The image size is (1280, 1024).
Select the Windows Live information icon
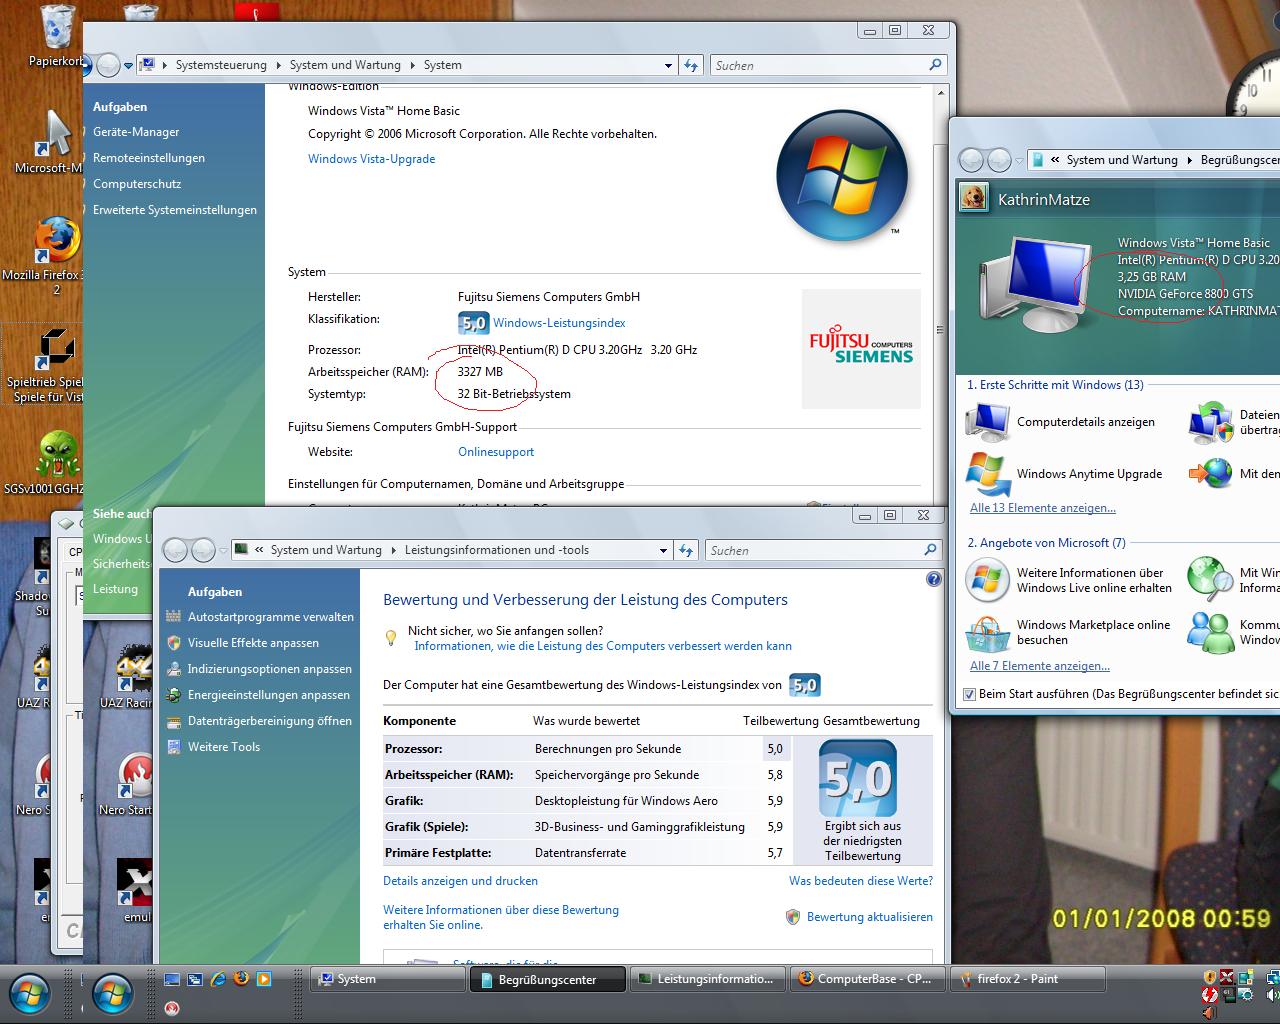[988, 580]
